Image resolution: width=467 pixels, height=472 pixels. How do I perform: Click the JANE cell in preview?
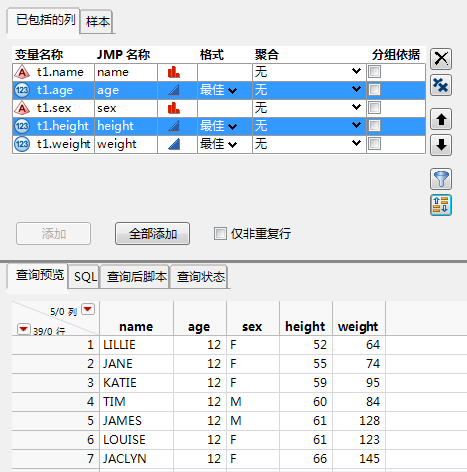pyautogui.click(x=136, y=364)
